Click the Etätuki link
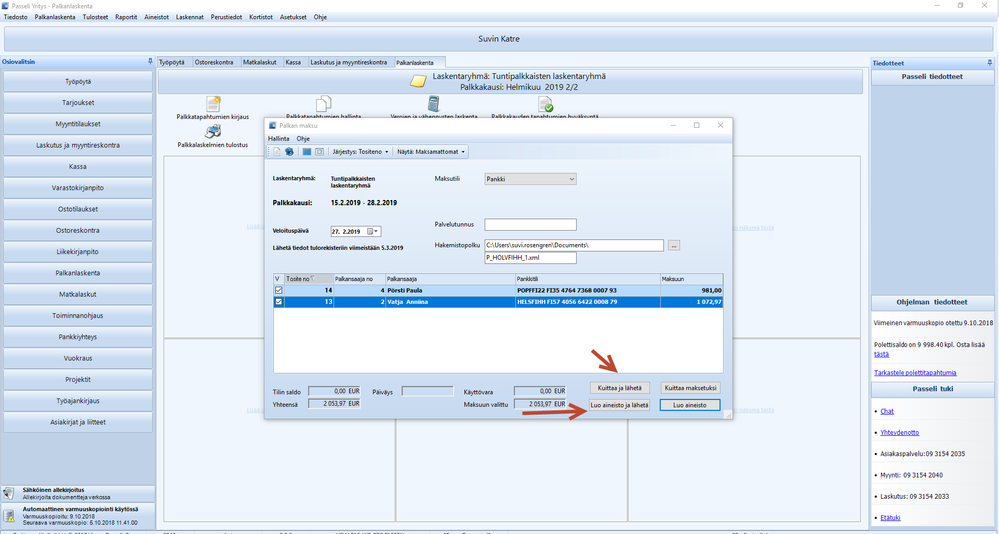The width and height of the screenshot is (999, 534). point(890,518)
